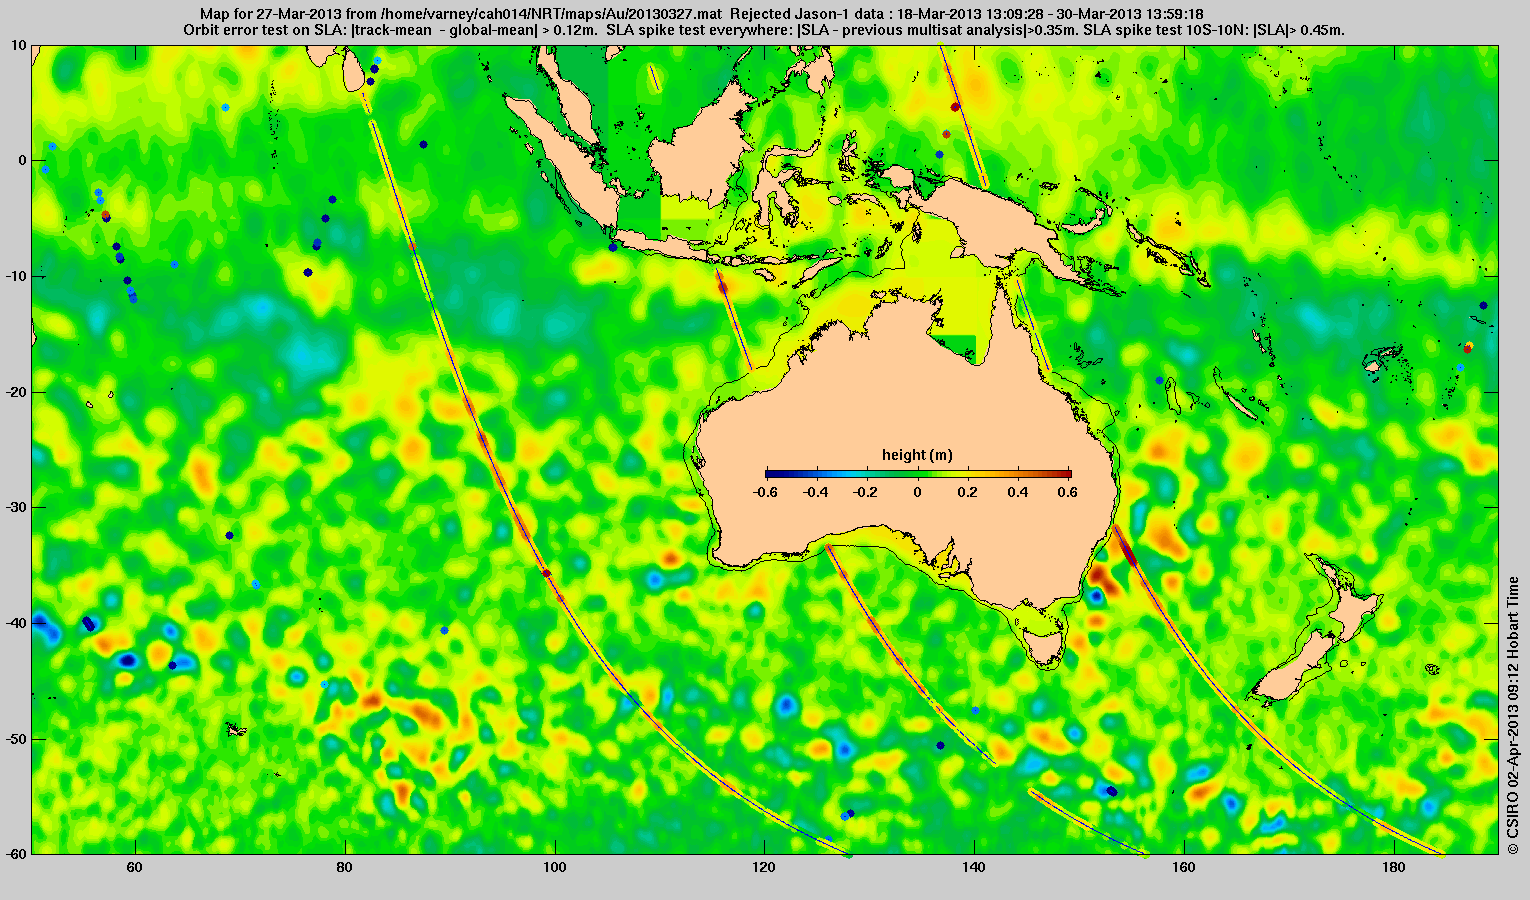Click the latitude axis label -30

pyautogui.click(x=16, y=507)
